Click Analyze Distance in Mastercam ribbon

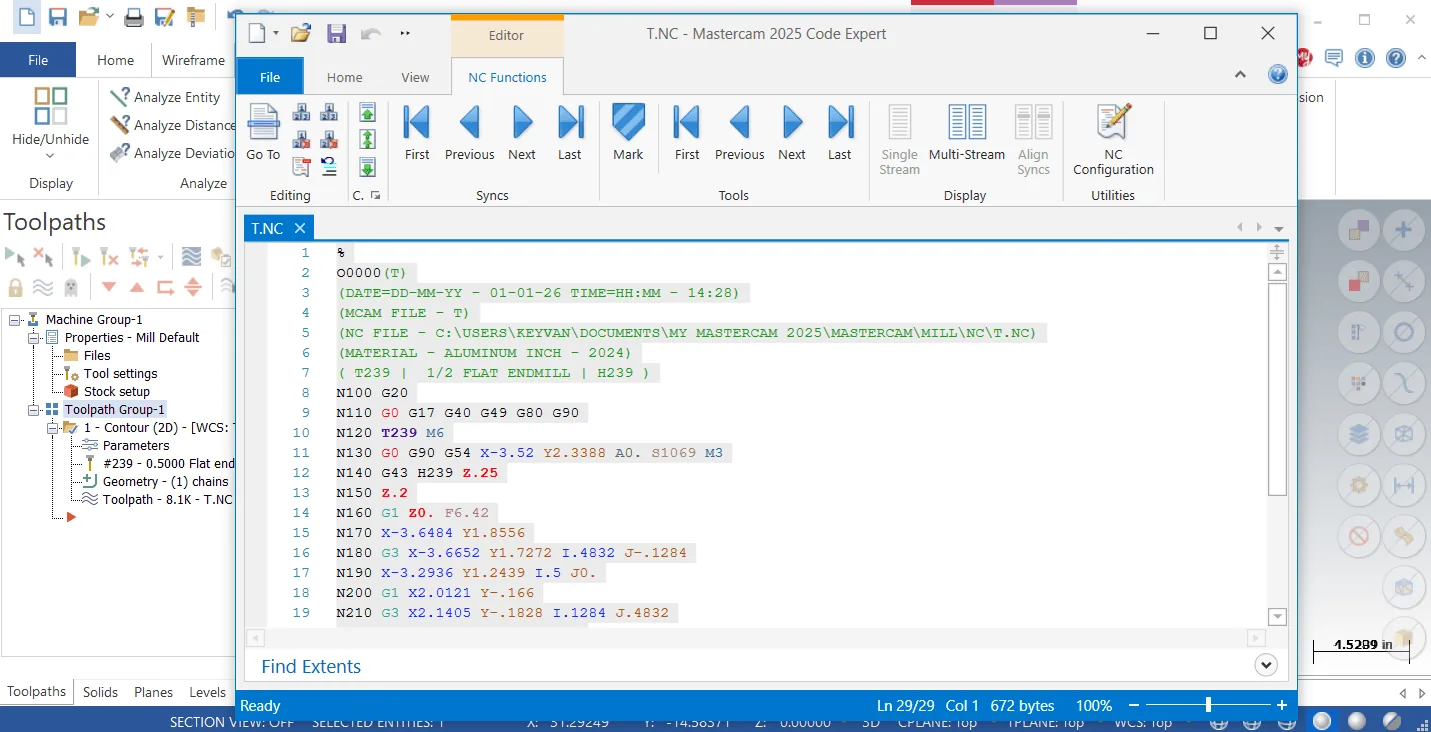[173, 125]
